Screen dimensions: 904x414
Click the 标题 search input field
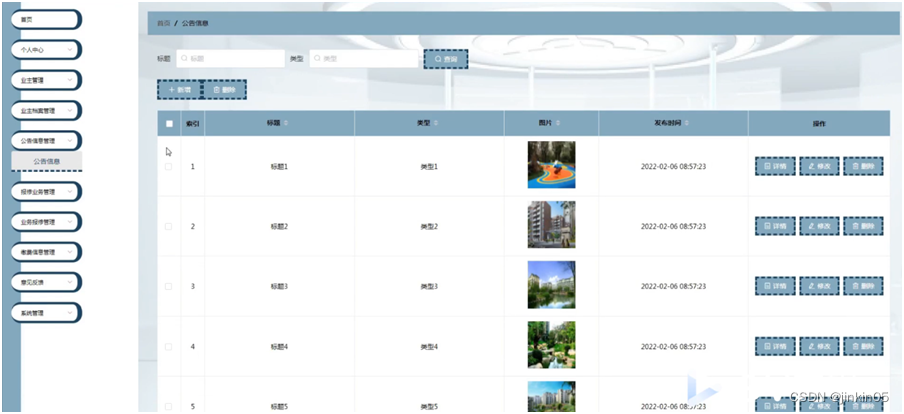tap(232, 59)
